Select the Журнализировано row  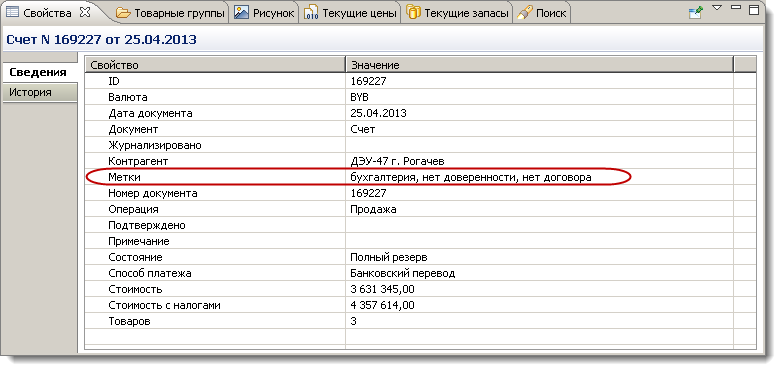coord(420,145)
